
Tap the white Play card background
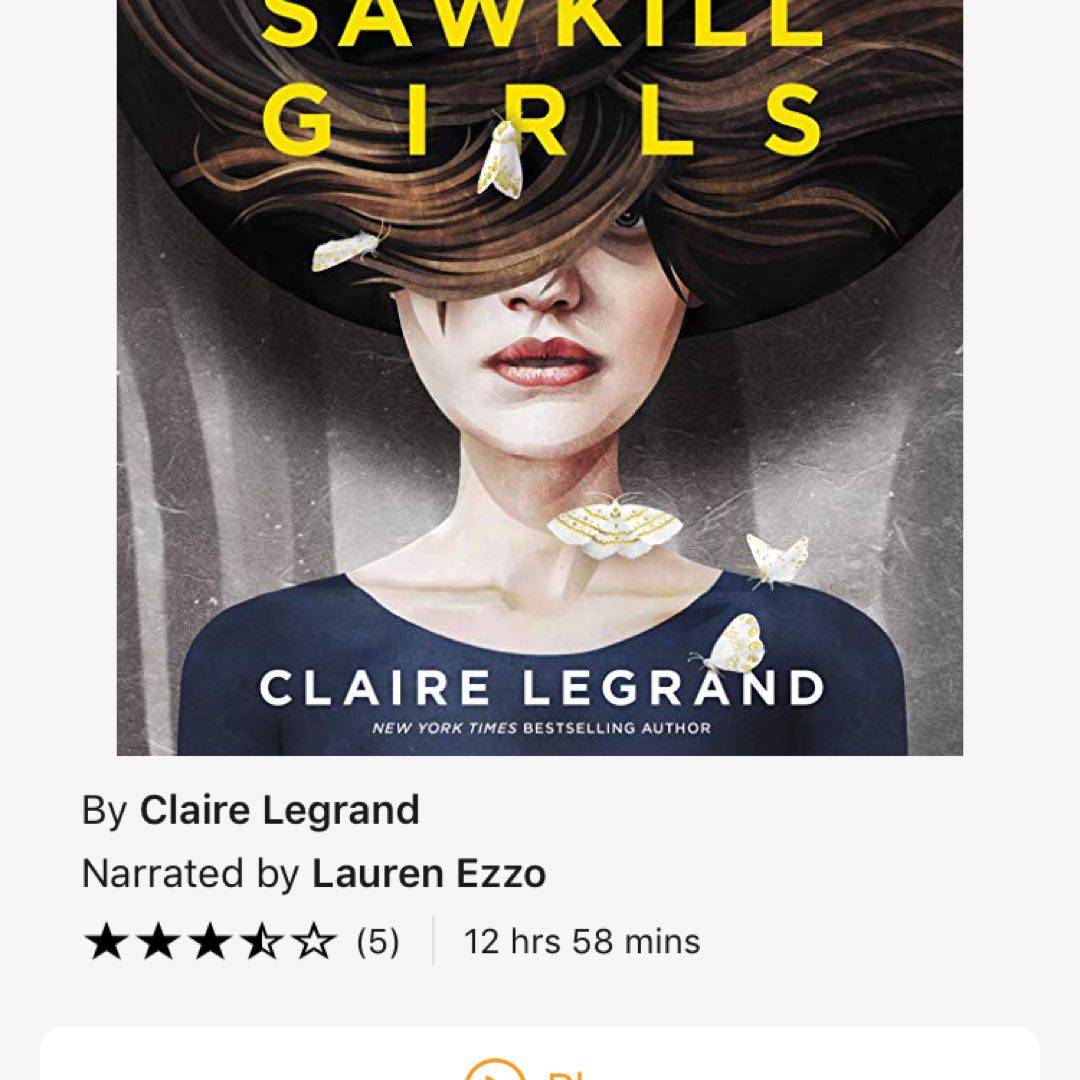click(539, 1053)
